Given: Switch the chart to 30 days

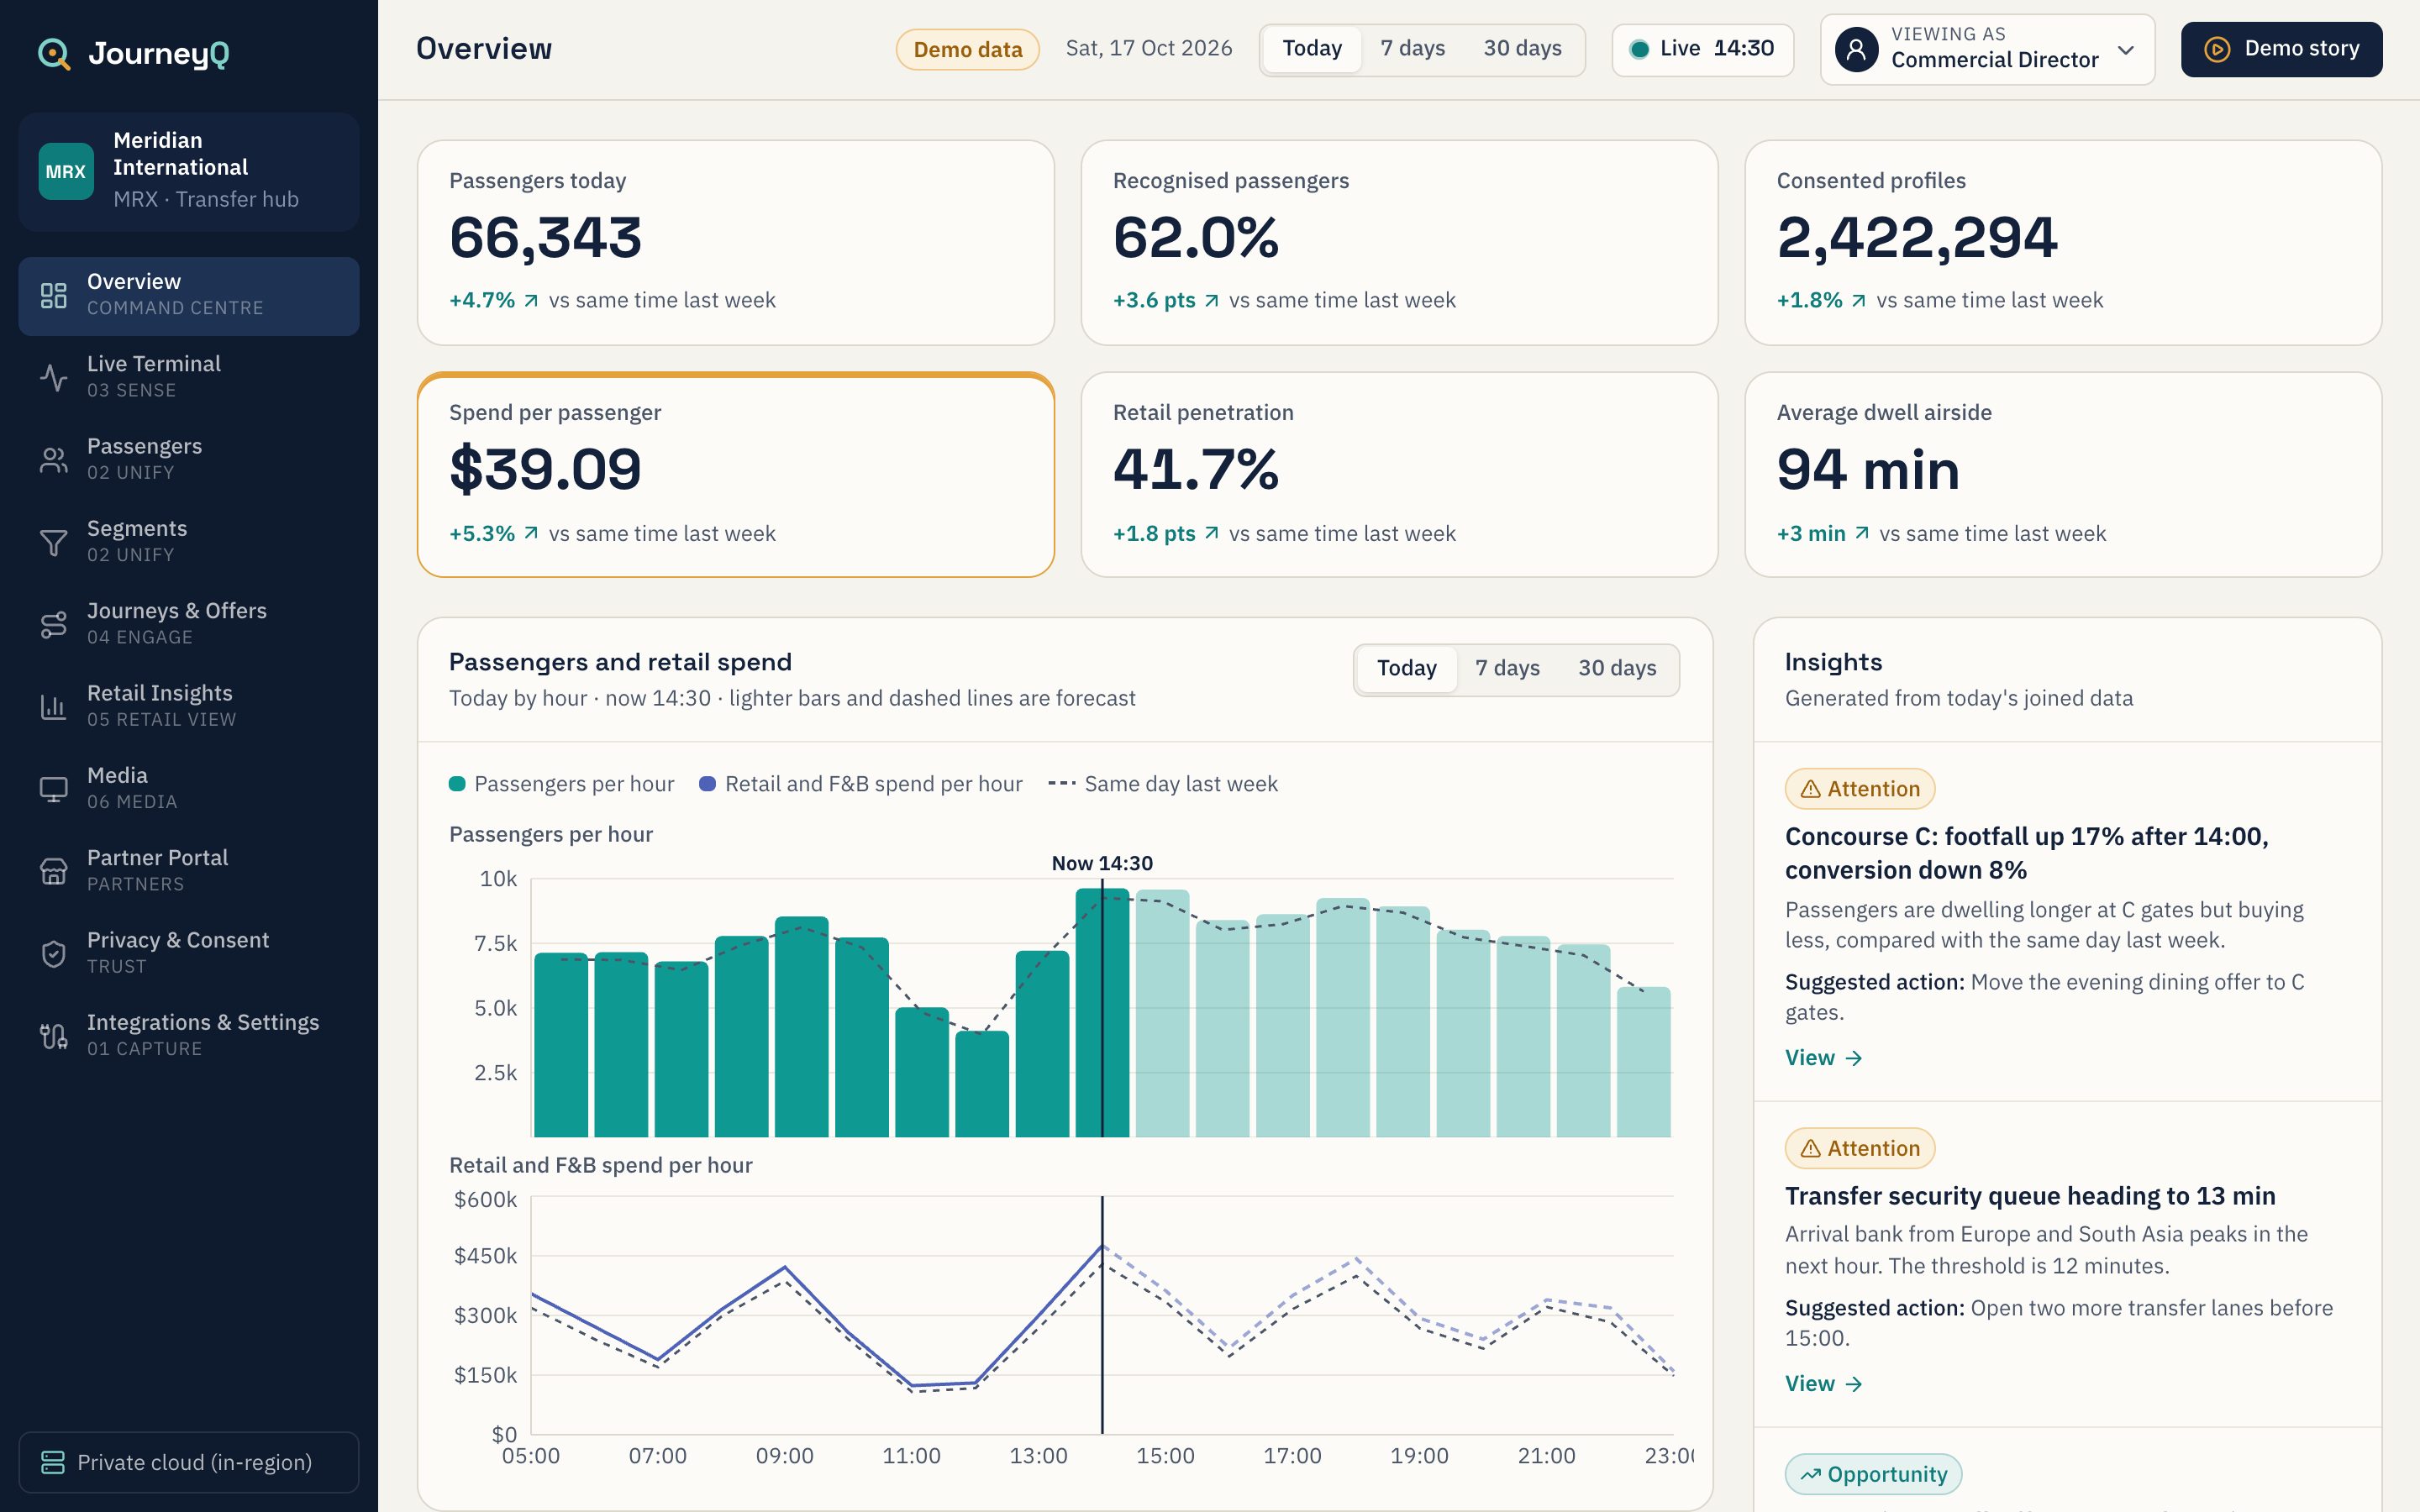Looking at the screenshot, I should 1617,668.
